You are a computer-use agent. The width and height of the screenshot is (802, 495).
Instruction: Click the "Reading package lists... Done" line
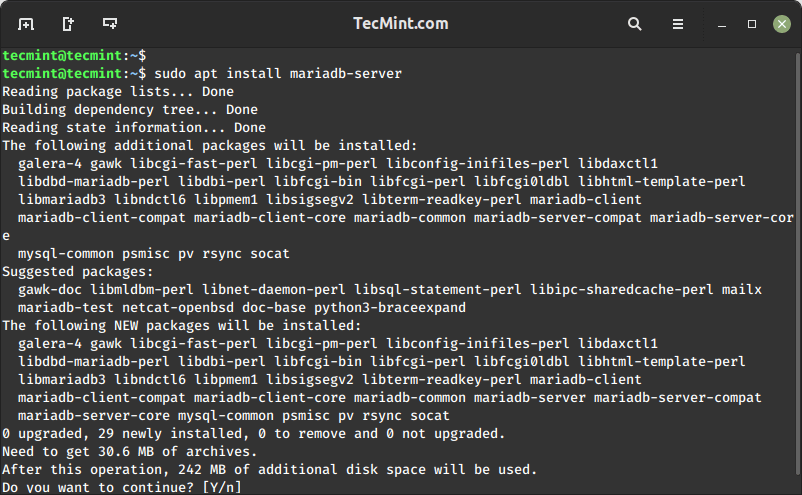[x=117, y=92]
